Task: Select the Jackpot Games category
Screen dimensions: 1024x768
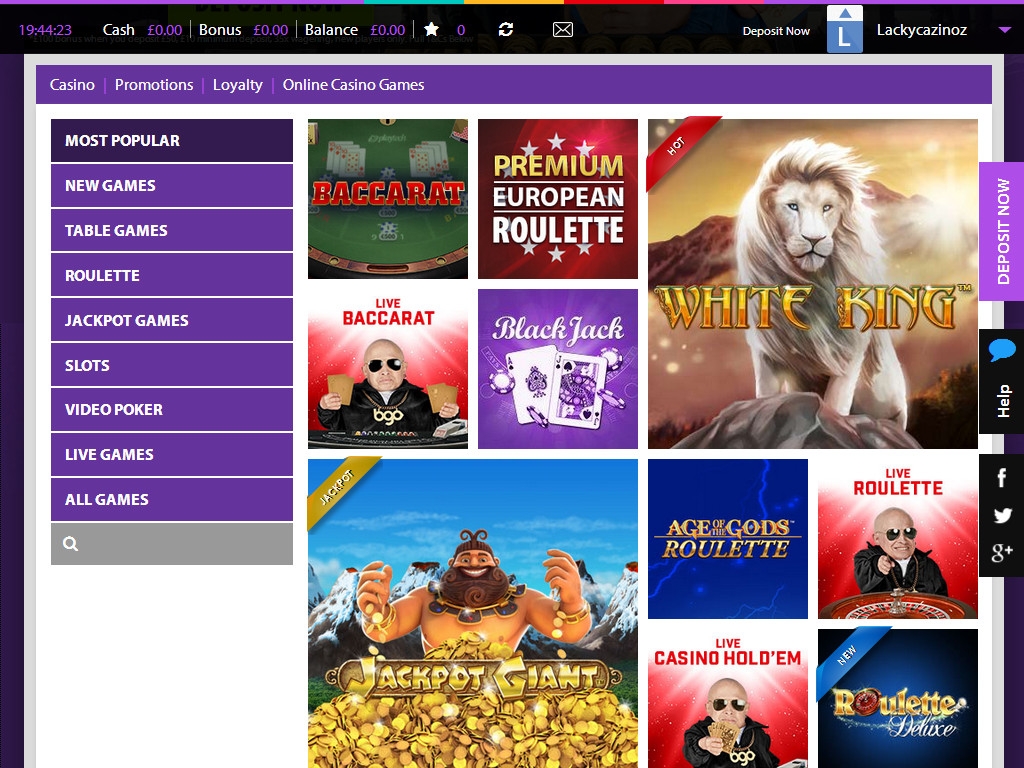Action: pyautogui.click(x=172, y=320)
